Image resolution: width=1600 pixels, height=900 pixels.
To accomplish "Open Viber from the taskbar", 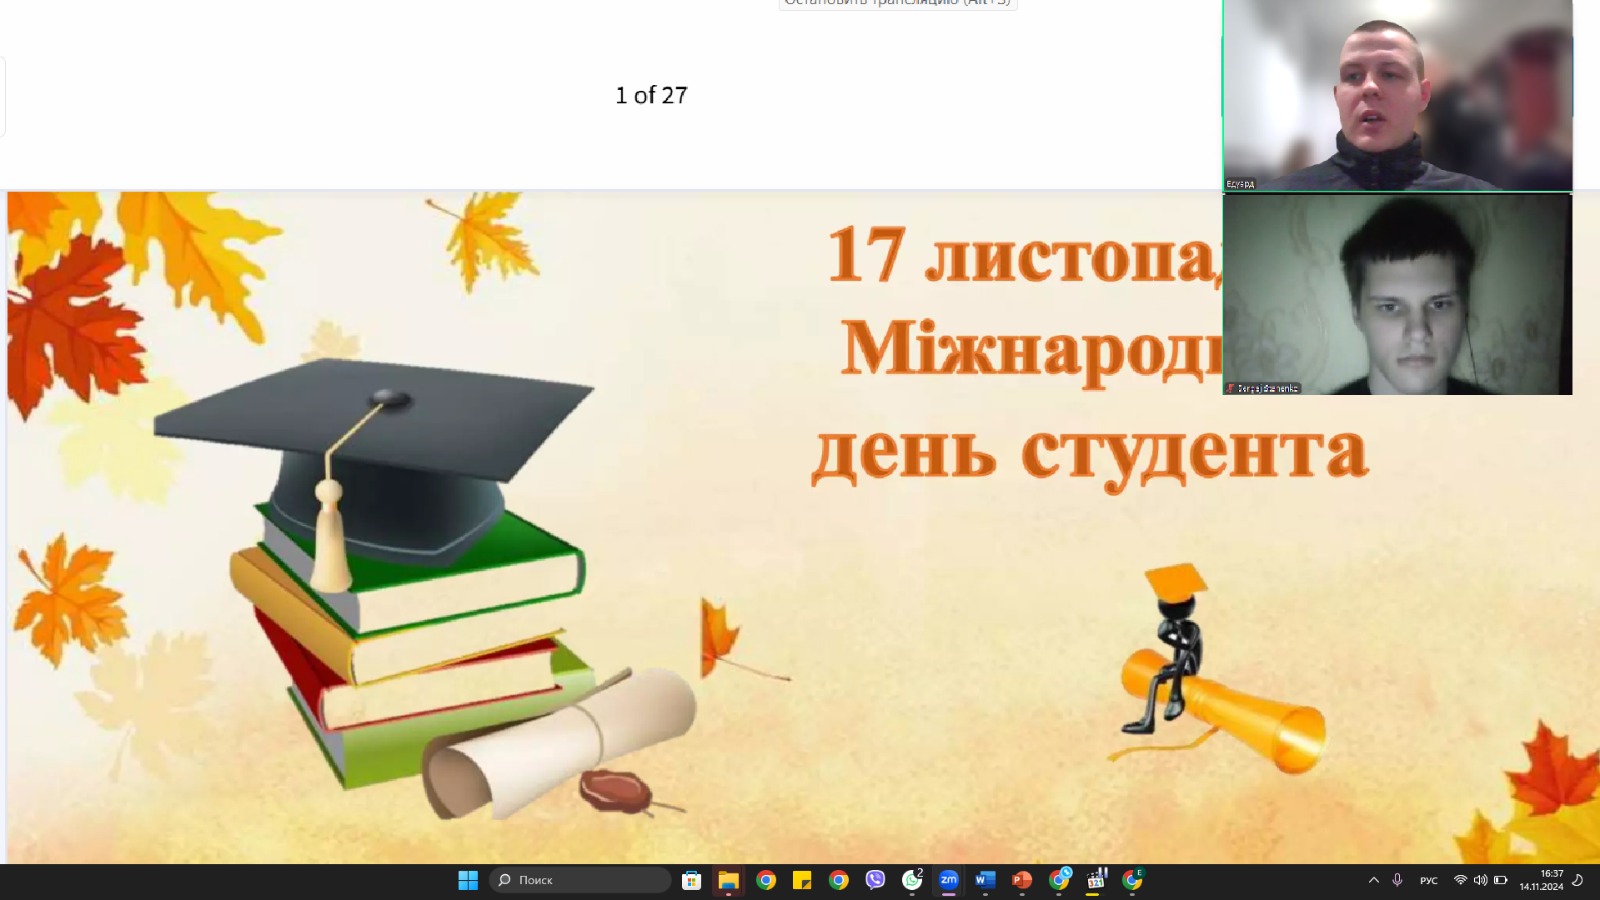I will coord(875,880).
